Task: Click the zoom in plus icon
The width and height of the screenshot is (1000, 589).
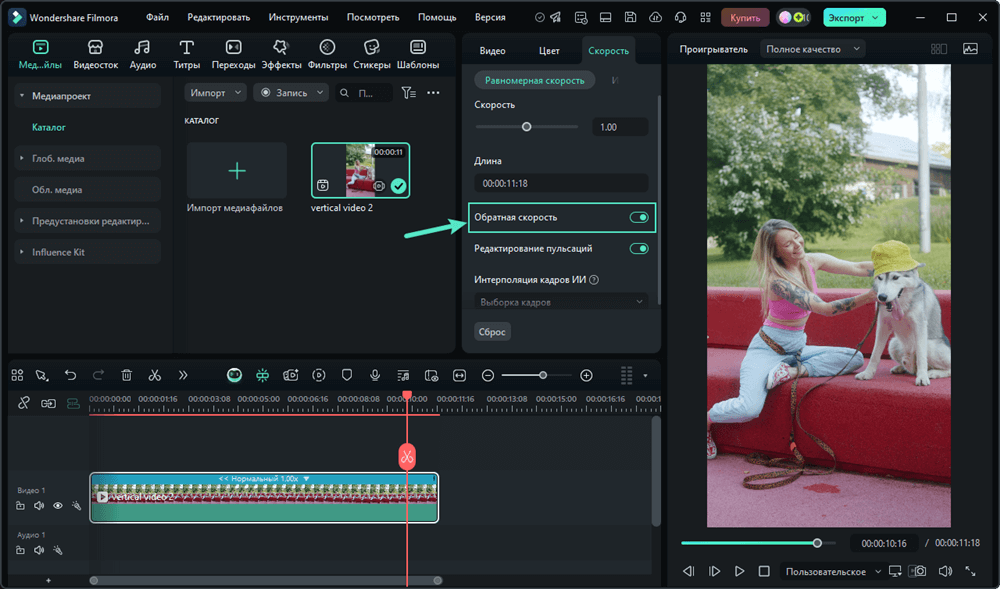Action: click(x=586, y=375)
